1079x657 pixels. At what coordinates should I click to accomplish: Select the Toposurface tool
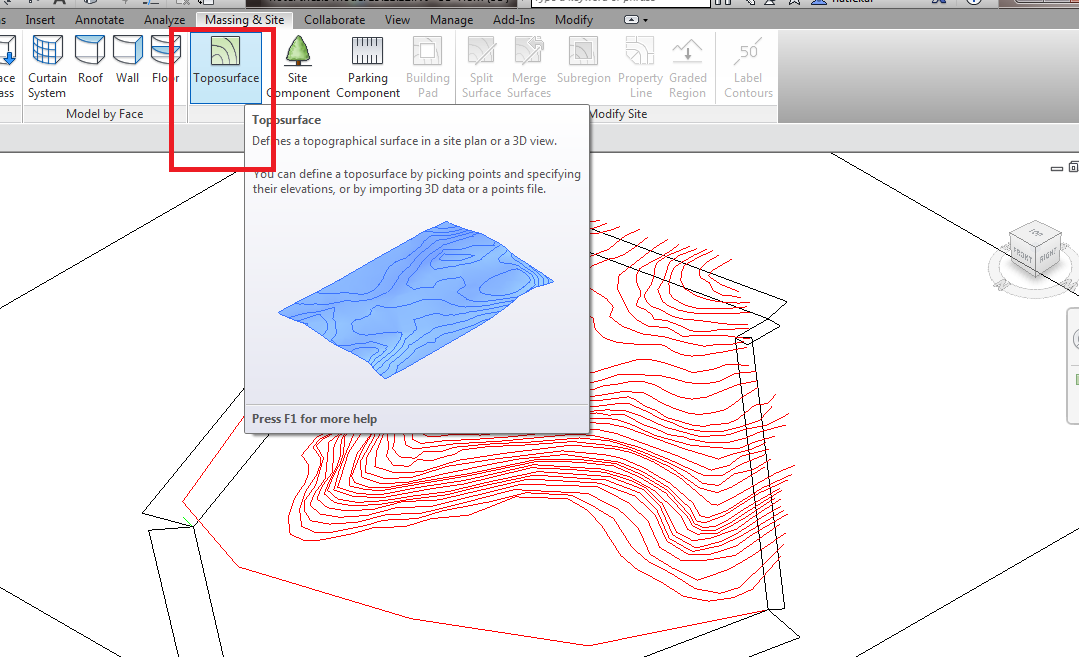coord(225,65)
